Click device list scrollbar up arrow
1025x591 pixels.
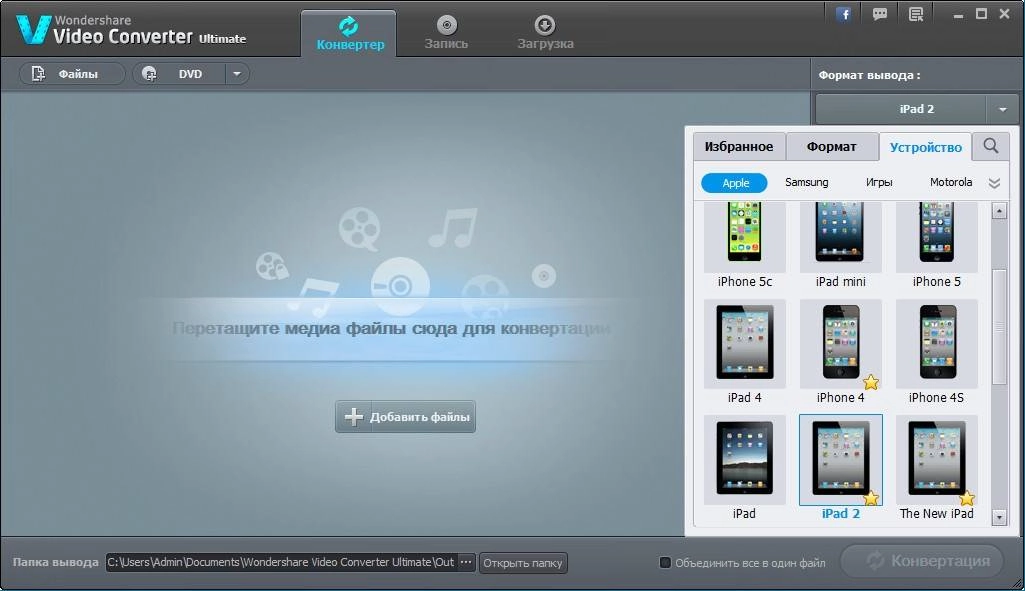point(999,211)
